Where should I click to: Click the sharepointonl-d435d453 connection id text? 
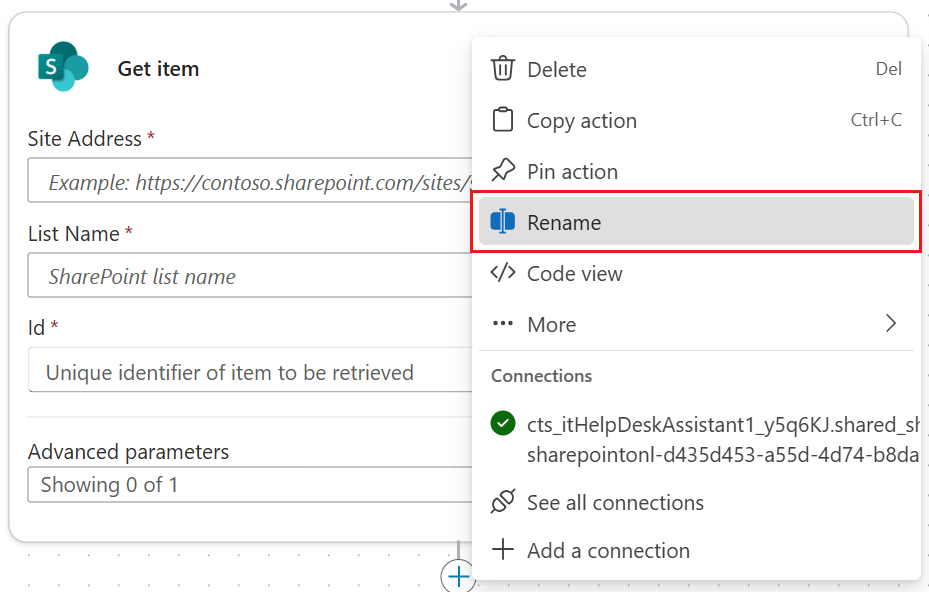(722, 455)
